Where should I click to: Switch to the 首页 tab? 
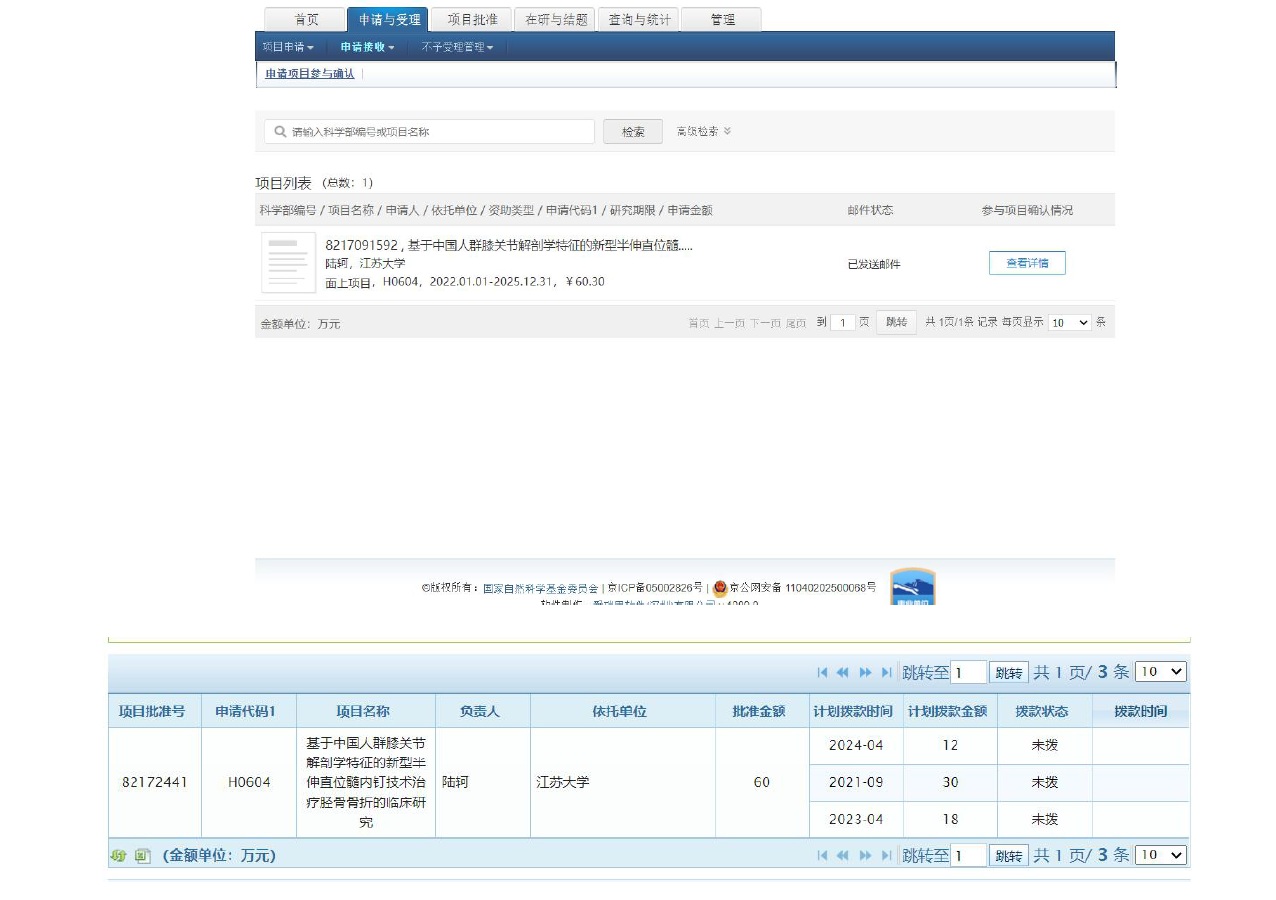[305, 20]
